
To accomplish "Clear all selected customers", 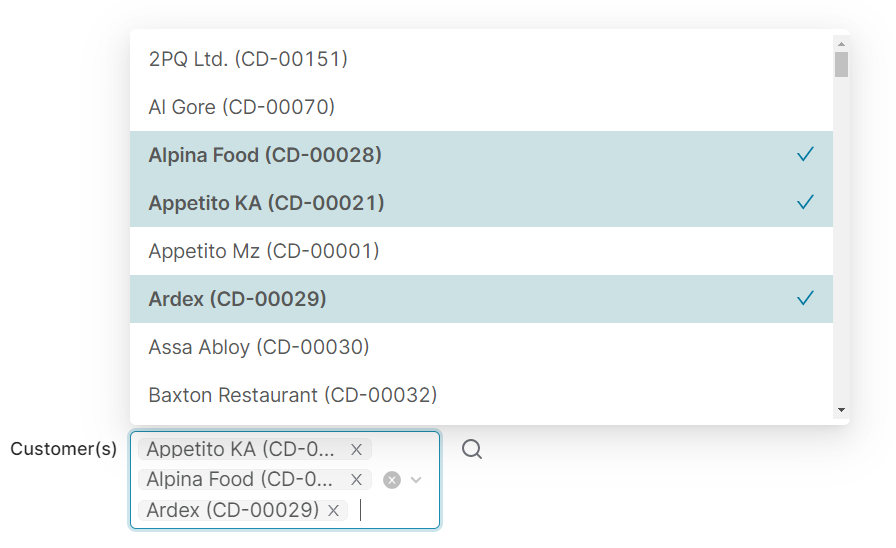I will click(392, 480).
